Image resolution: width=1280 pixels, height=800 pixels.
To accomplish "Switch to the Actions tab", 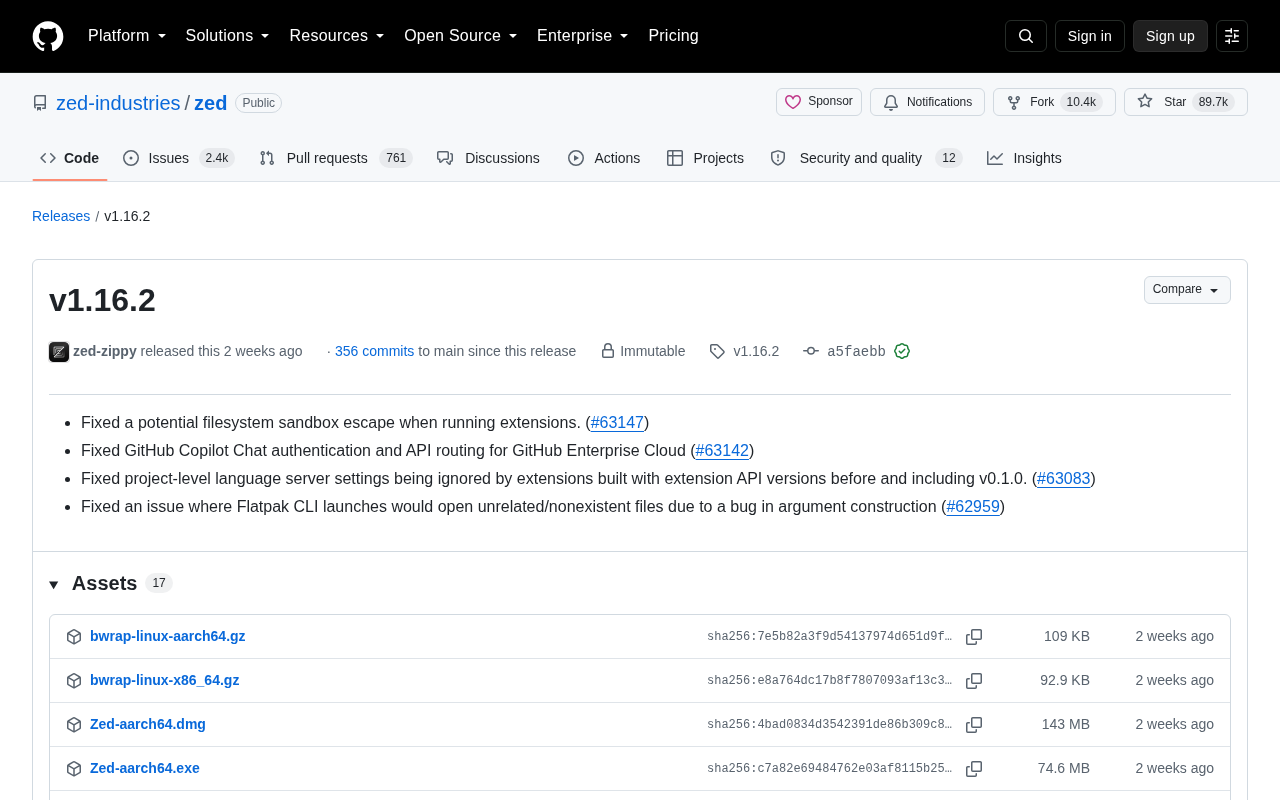I will [604, 158].
